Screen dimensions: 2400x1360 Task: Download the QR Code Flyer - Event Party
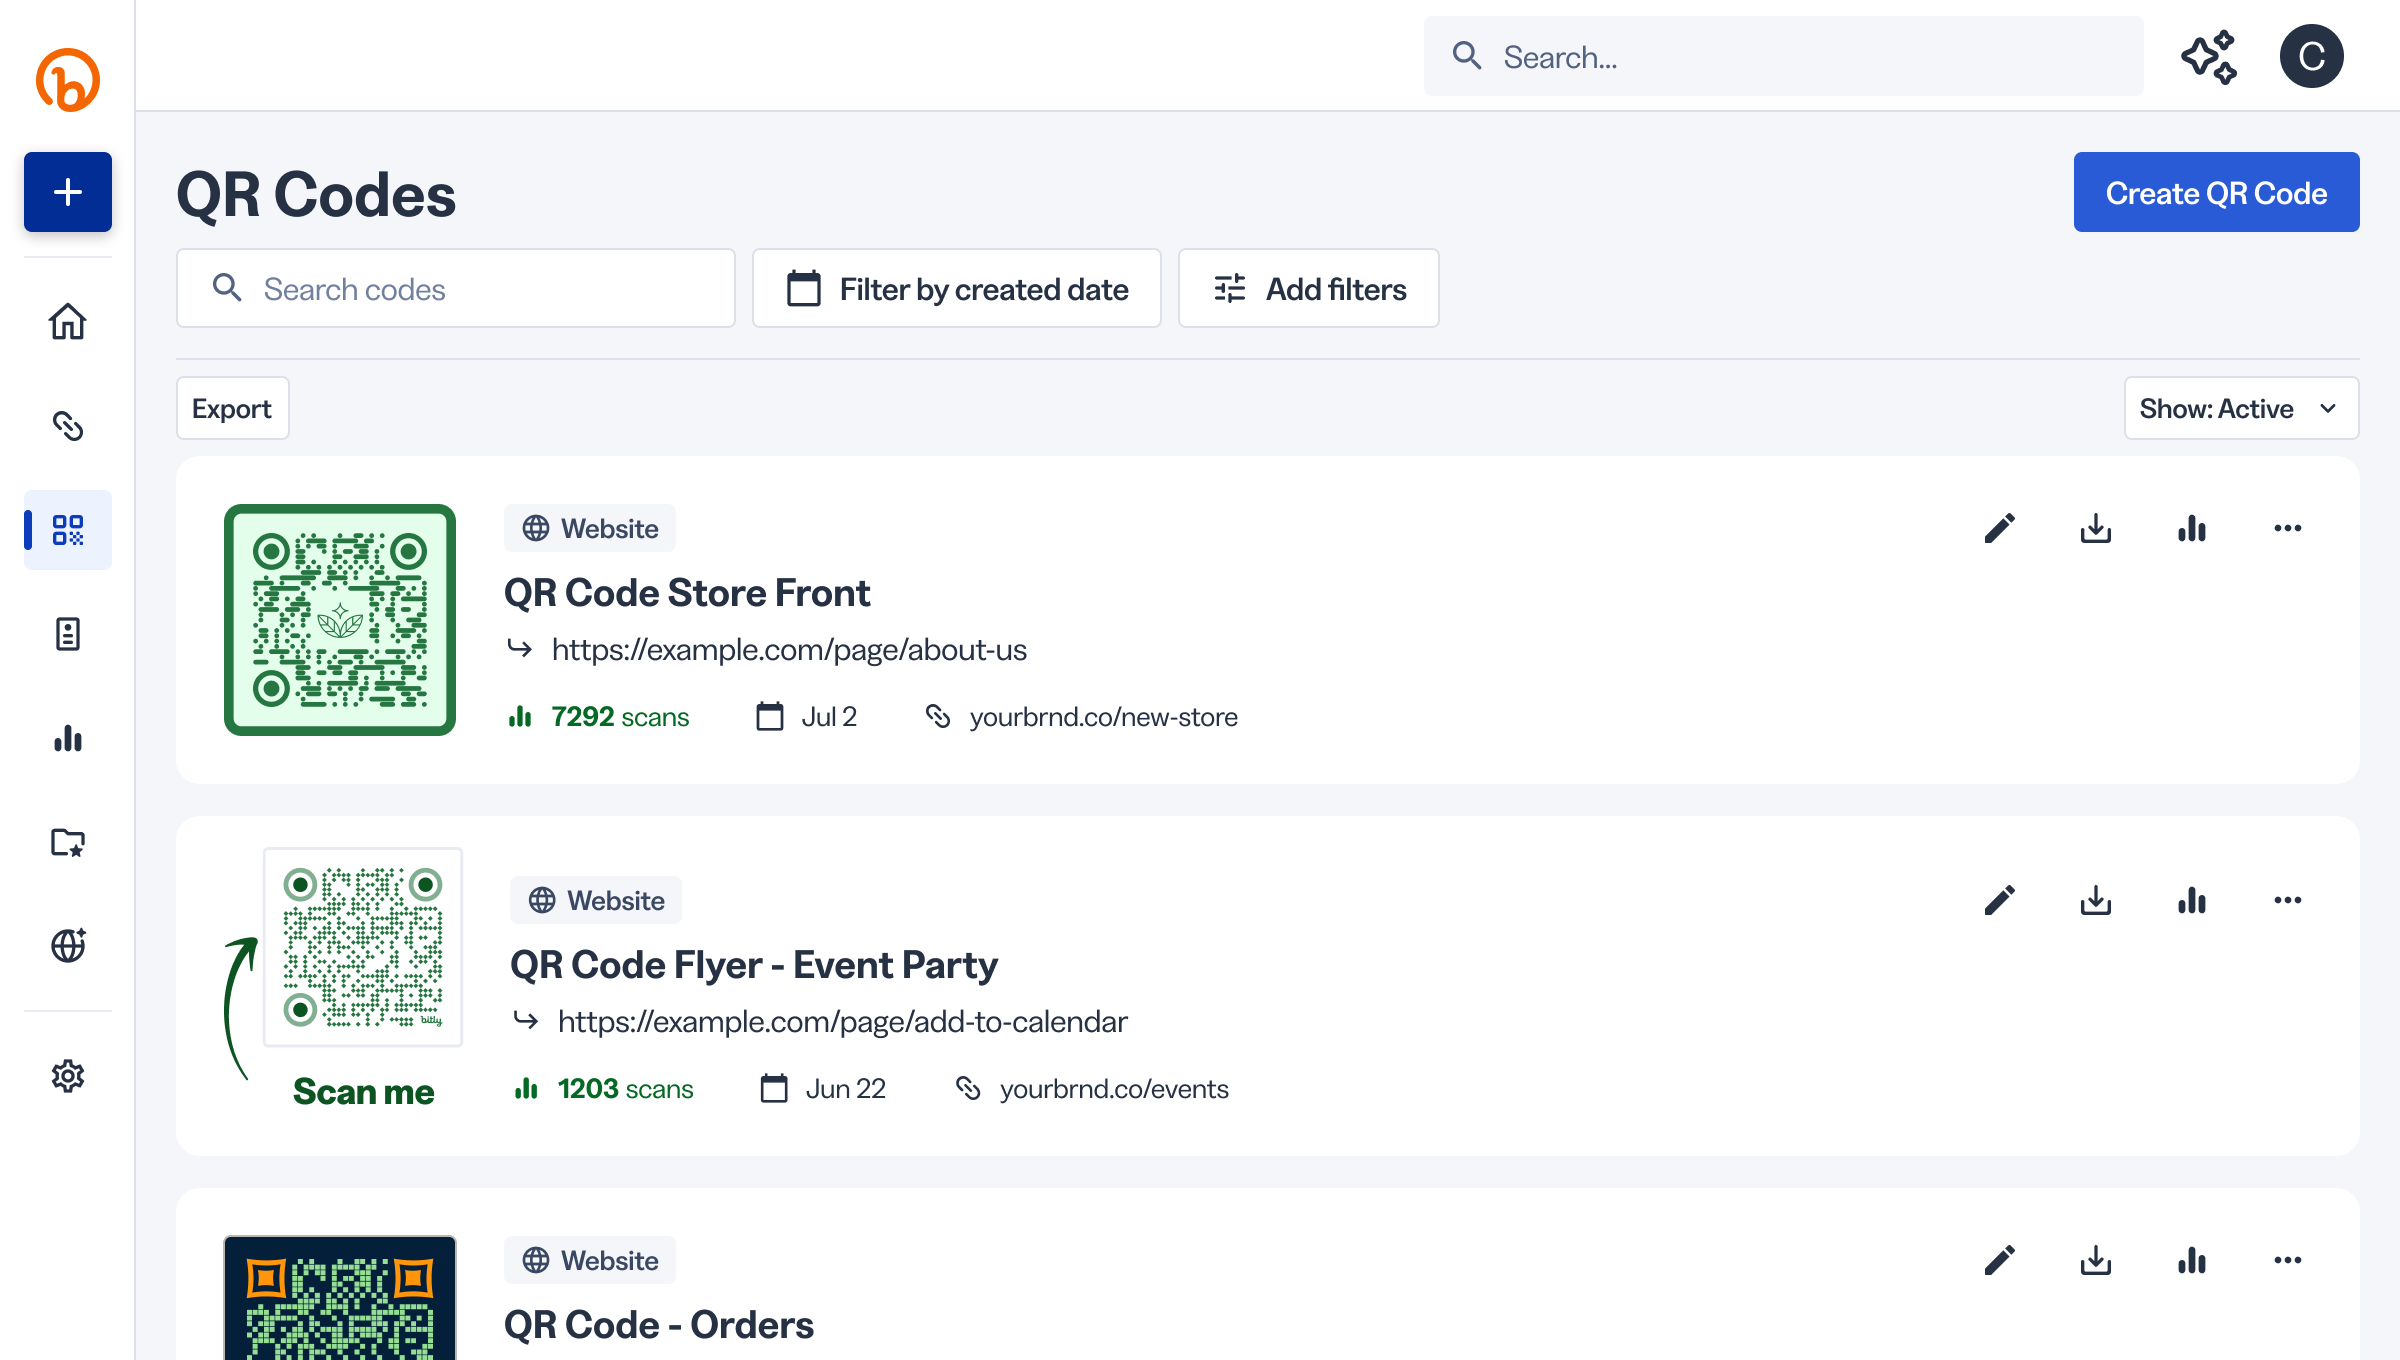(2095, 900)
